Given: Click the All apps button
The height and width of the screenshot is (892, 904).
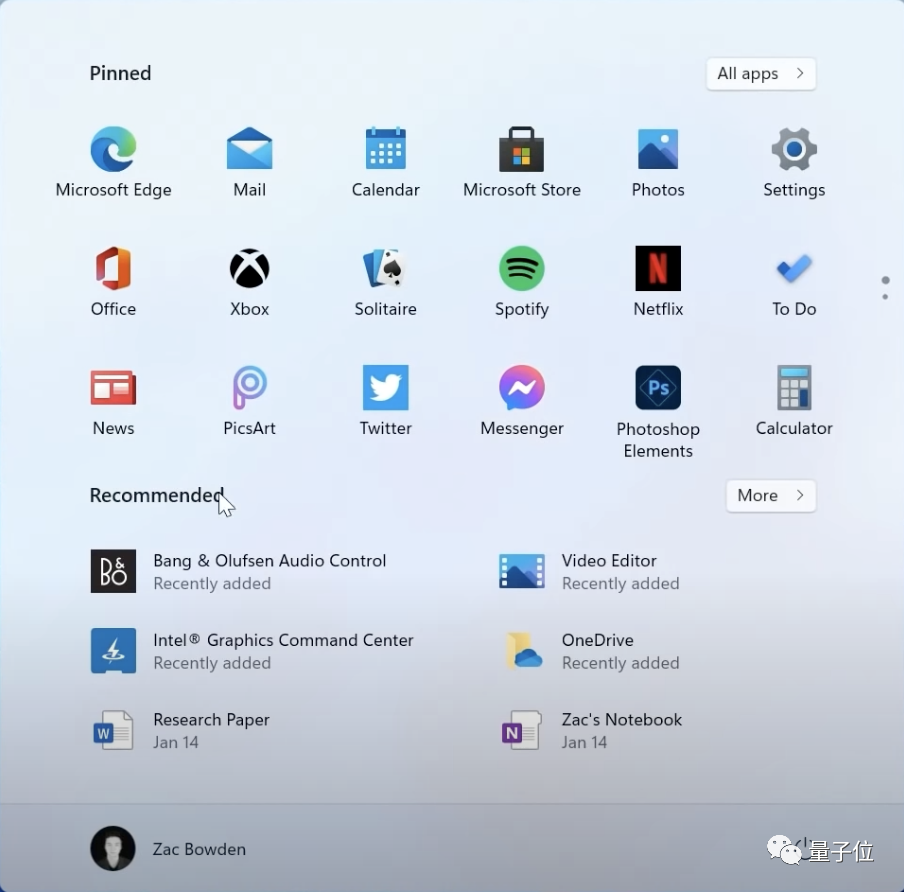Looking at the screenshot, I should [x=761, y=74].
